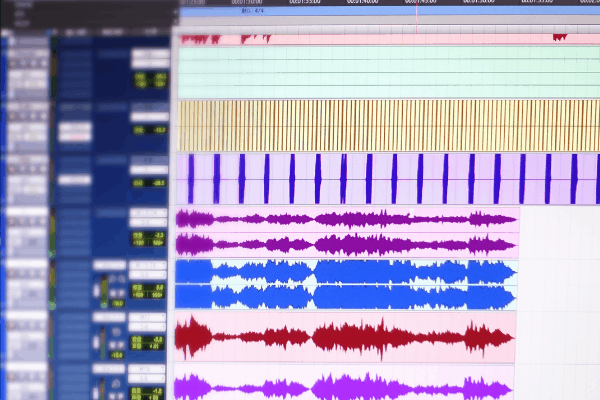Select the tan densely striped clip
This screenshot has height=400, width=600.
[x=389, y=126]
